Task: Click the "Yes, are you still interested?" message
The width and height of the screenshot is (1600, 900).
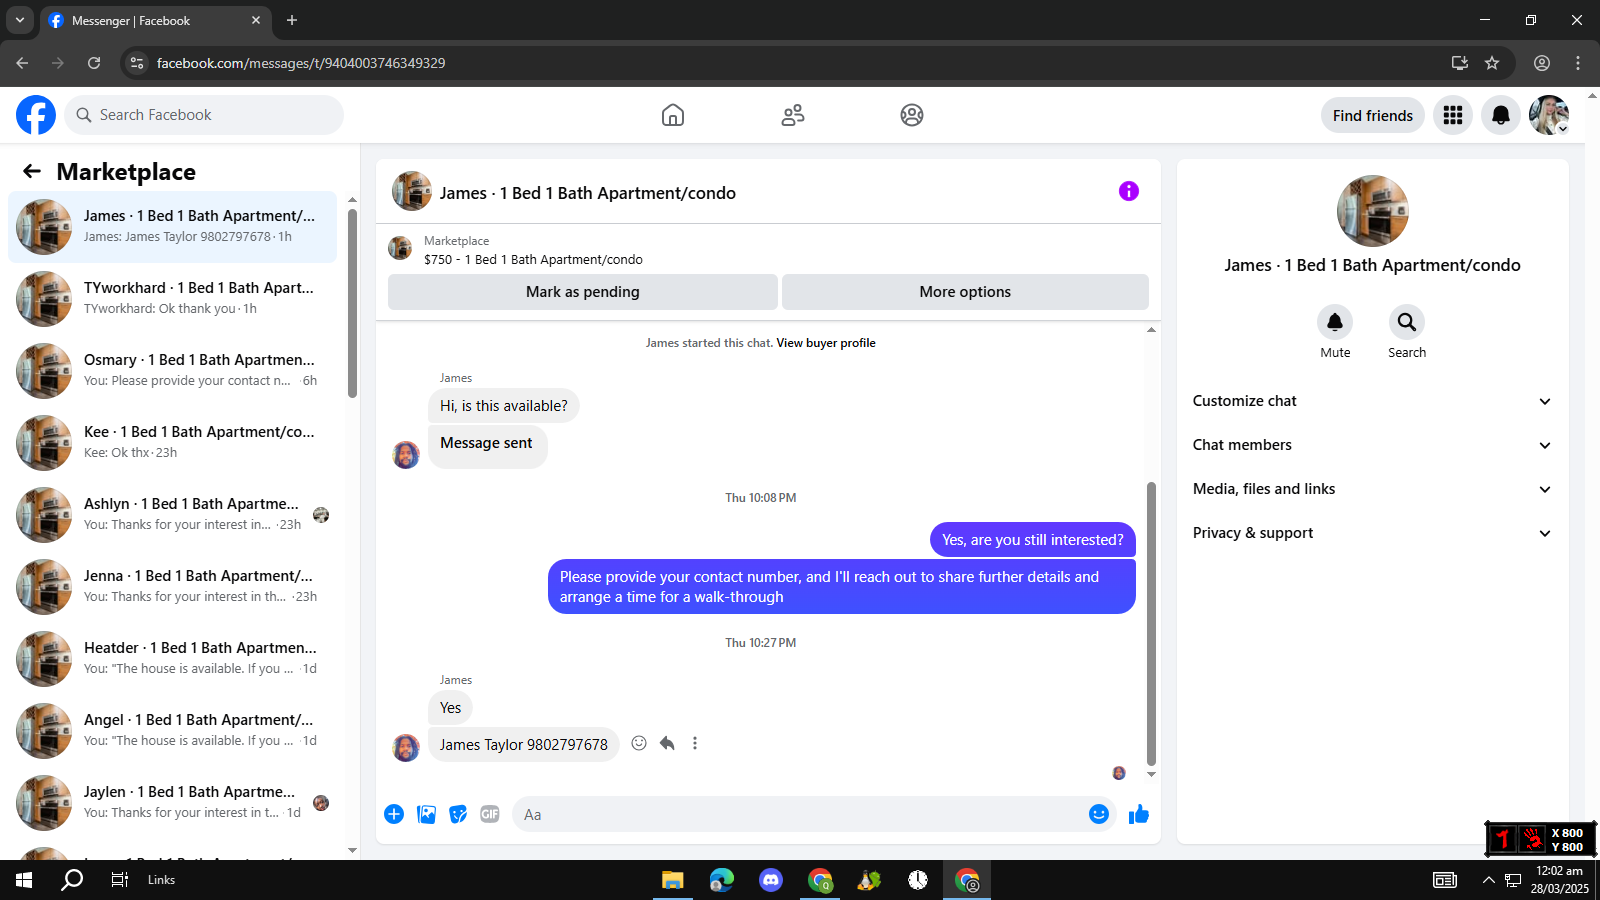Action: 1033,540
